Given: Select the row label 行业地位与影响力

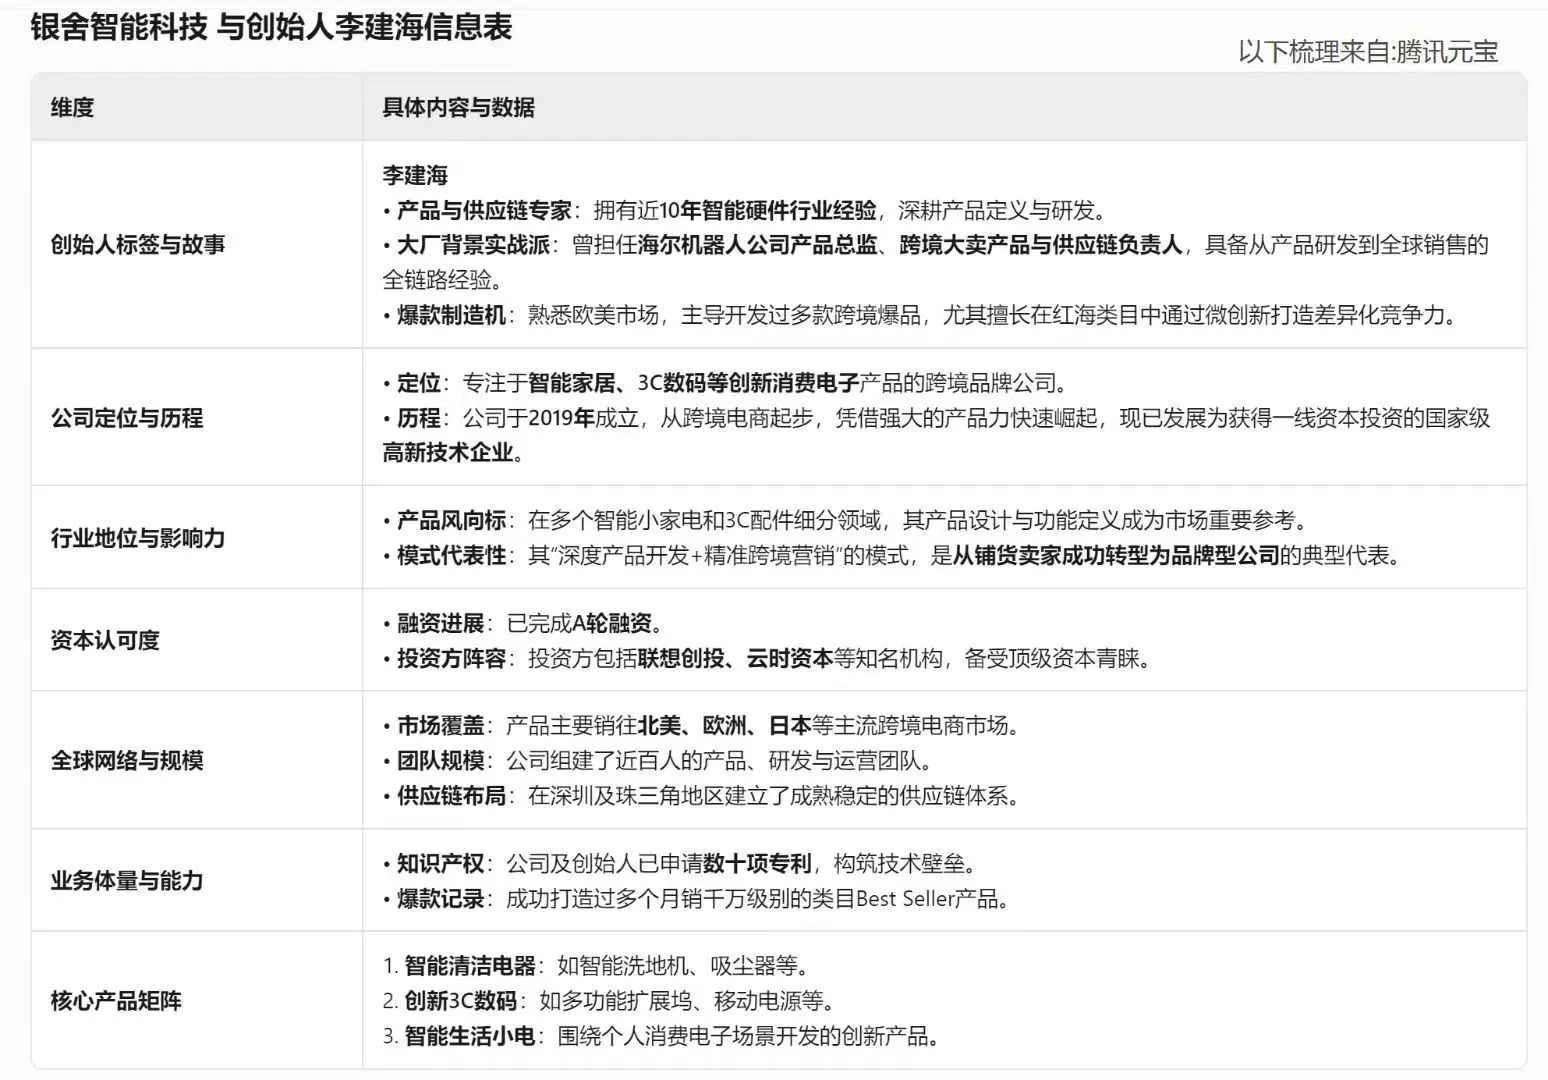Looking at the screenshot, I should (138, 538).
